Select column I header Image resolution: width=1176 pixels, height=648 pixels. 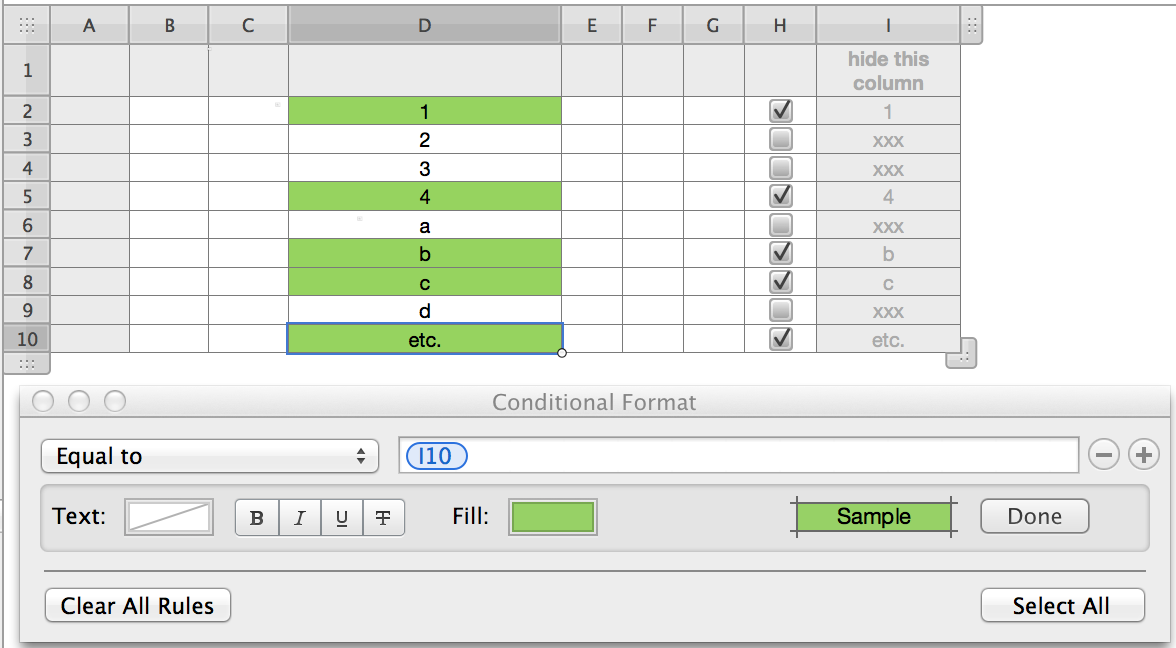click(x=888, y=27)
